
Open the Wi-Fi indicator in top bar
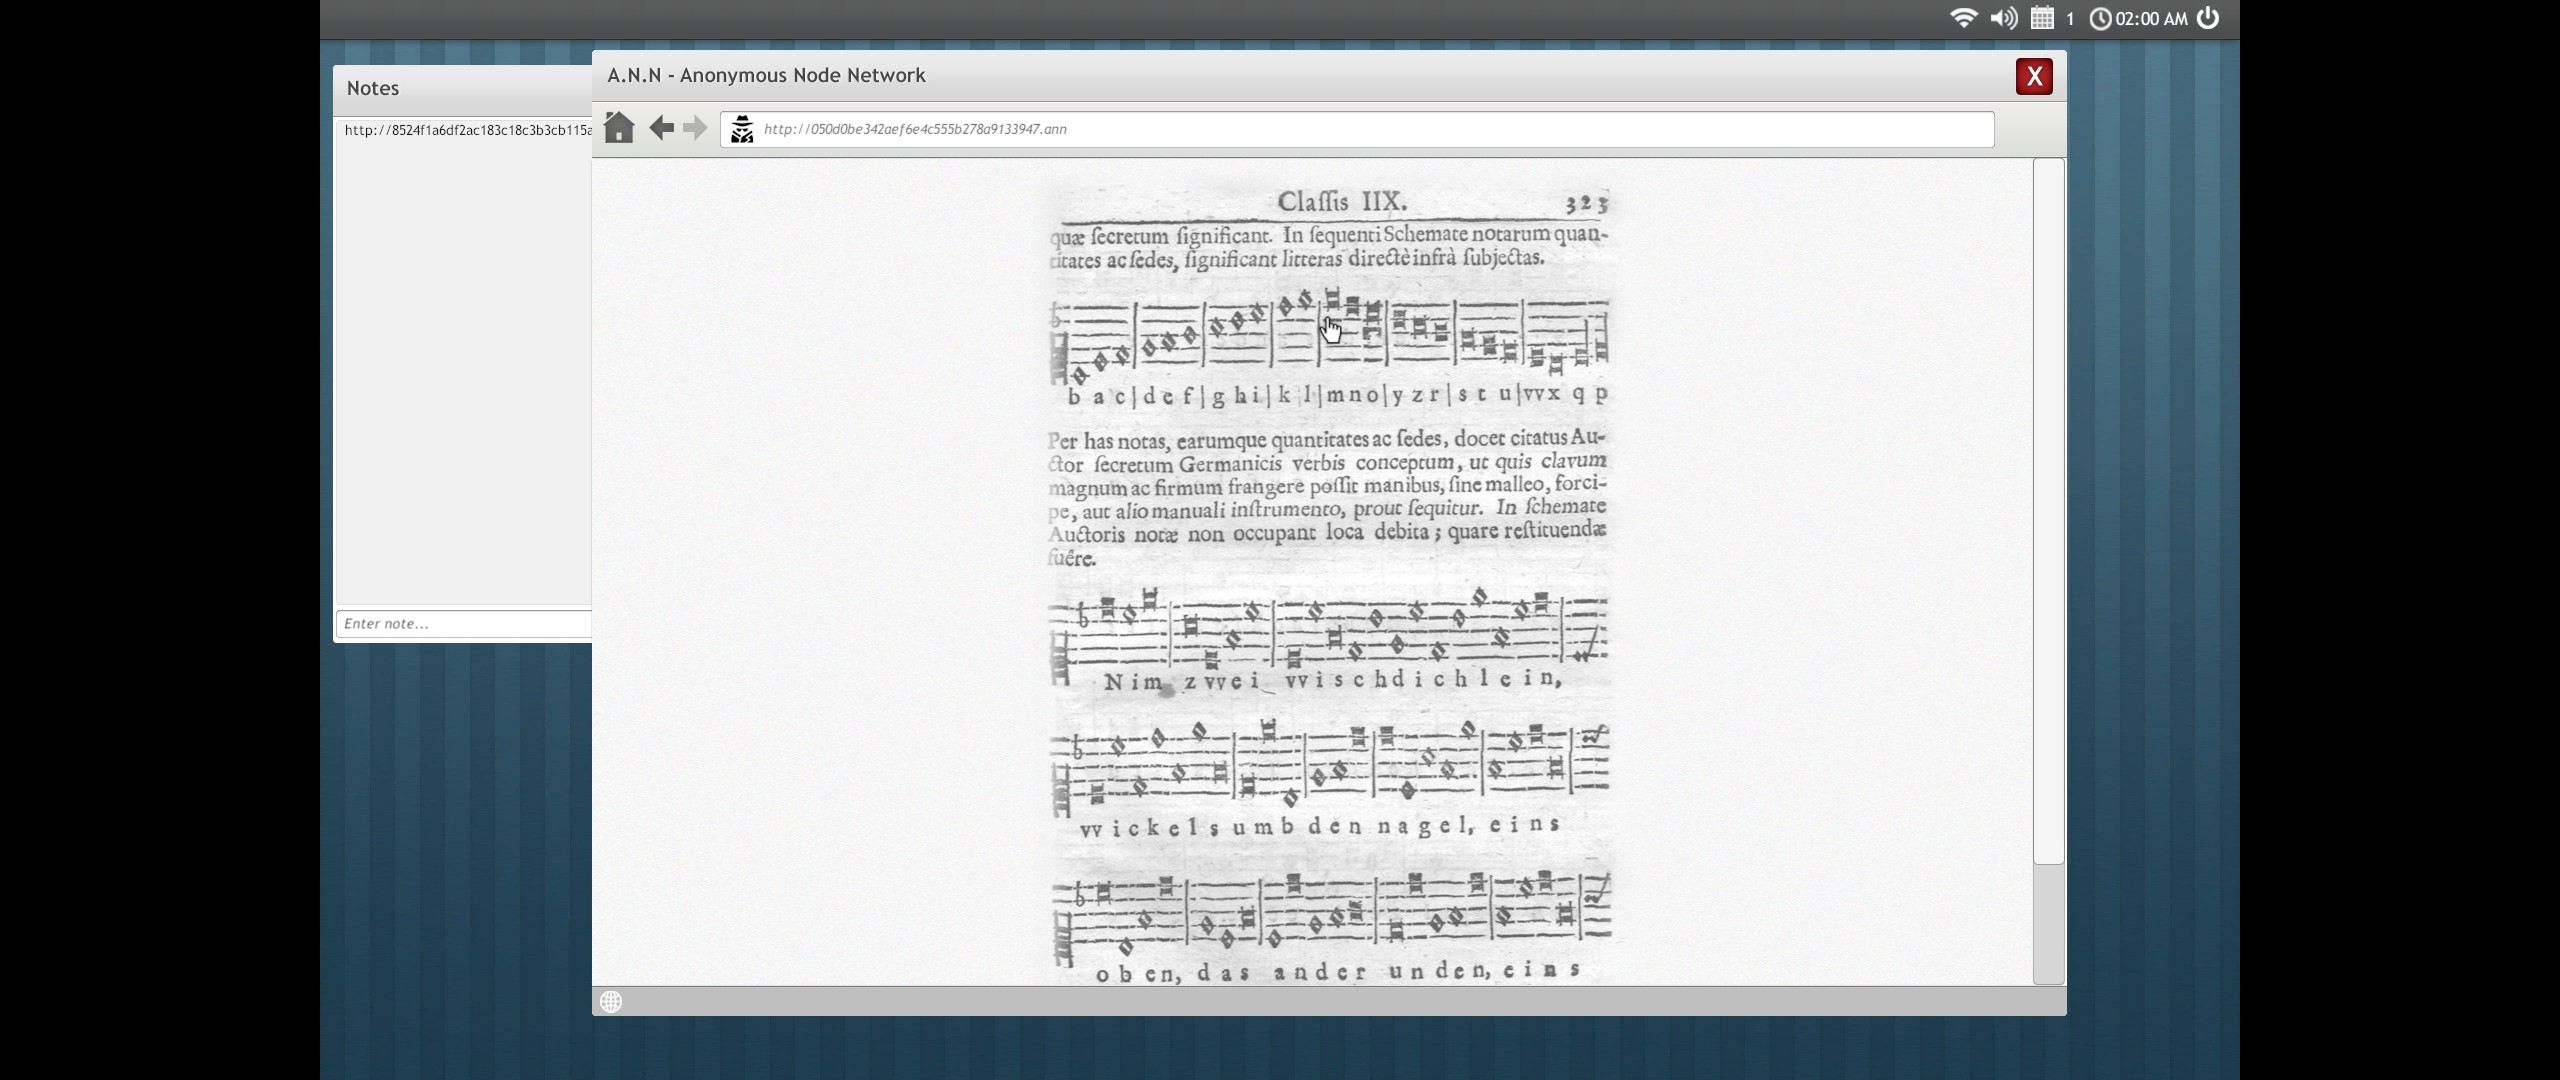click(x=1963, y=18)
